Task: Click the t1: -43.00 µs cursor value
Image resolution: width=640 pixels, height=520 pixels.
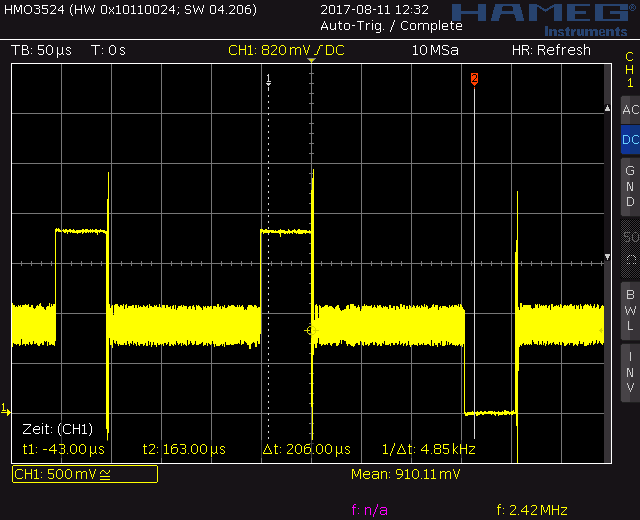Action: (x=64, y=449)
